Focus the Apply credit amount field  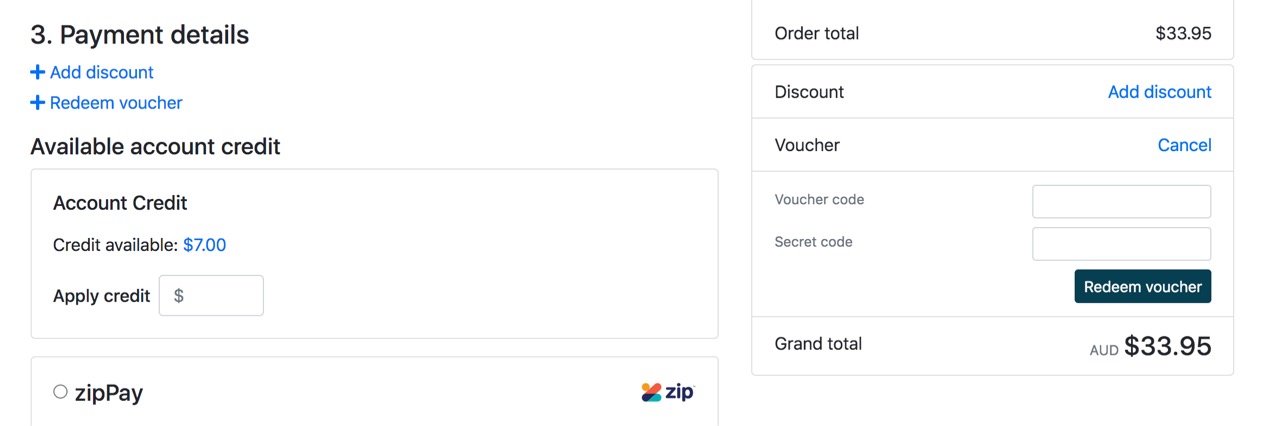coord(211,296)
